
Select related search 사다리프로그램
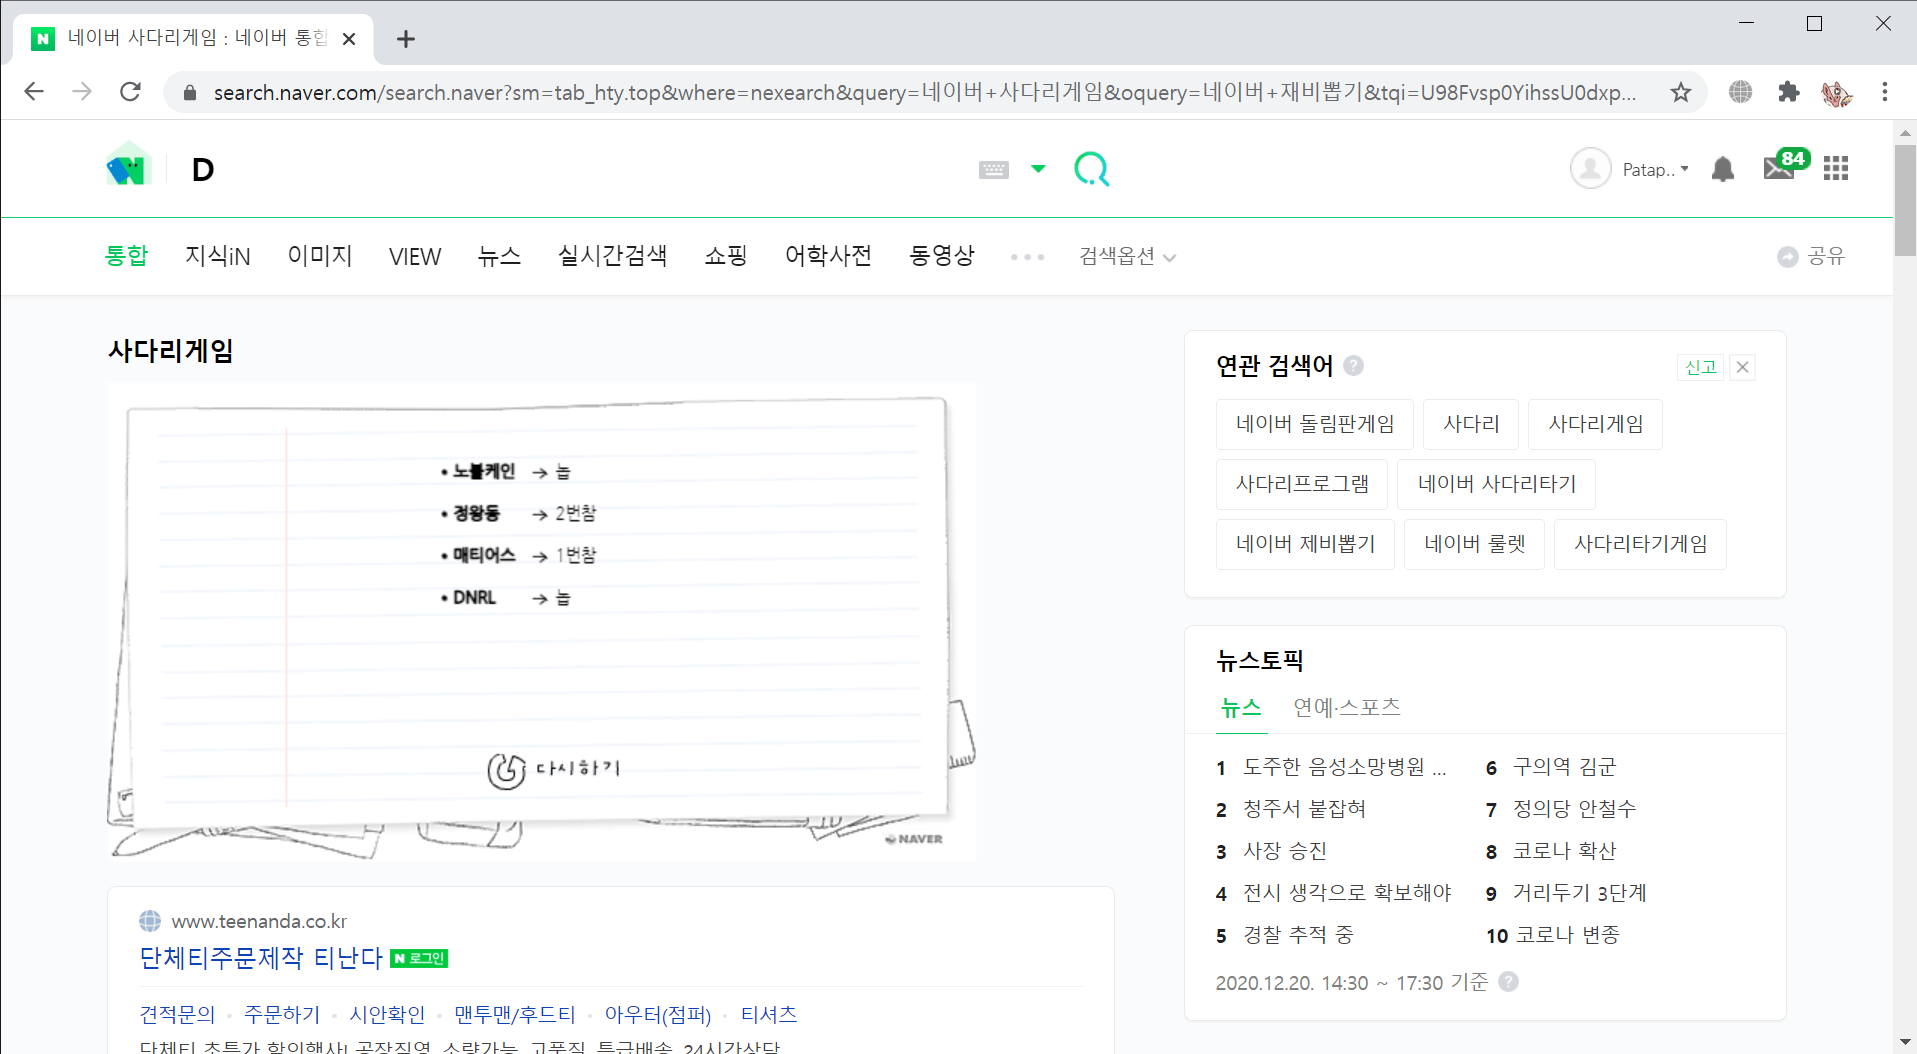coord(1302,484)
